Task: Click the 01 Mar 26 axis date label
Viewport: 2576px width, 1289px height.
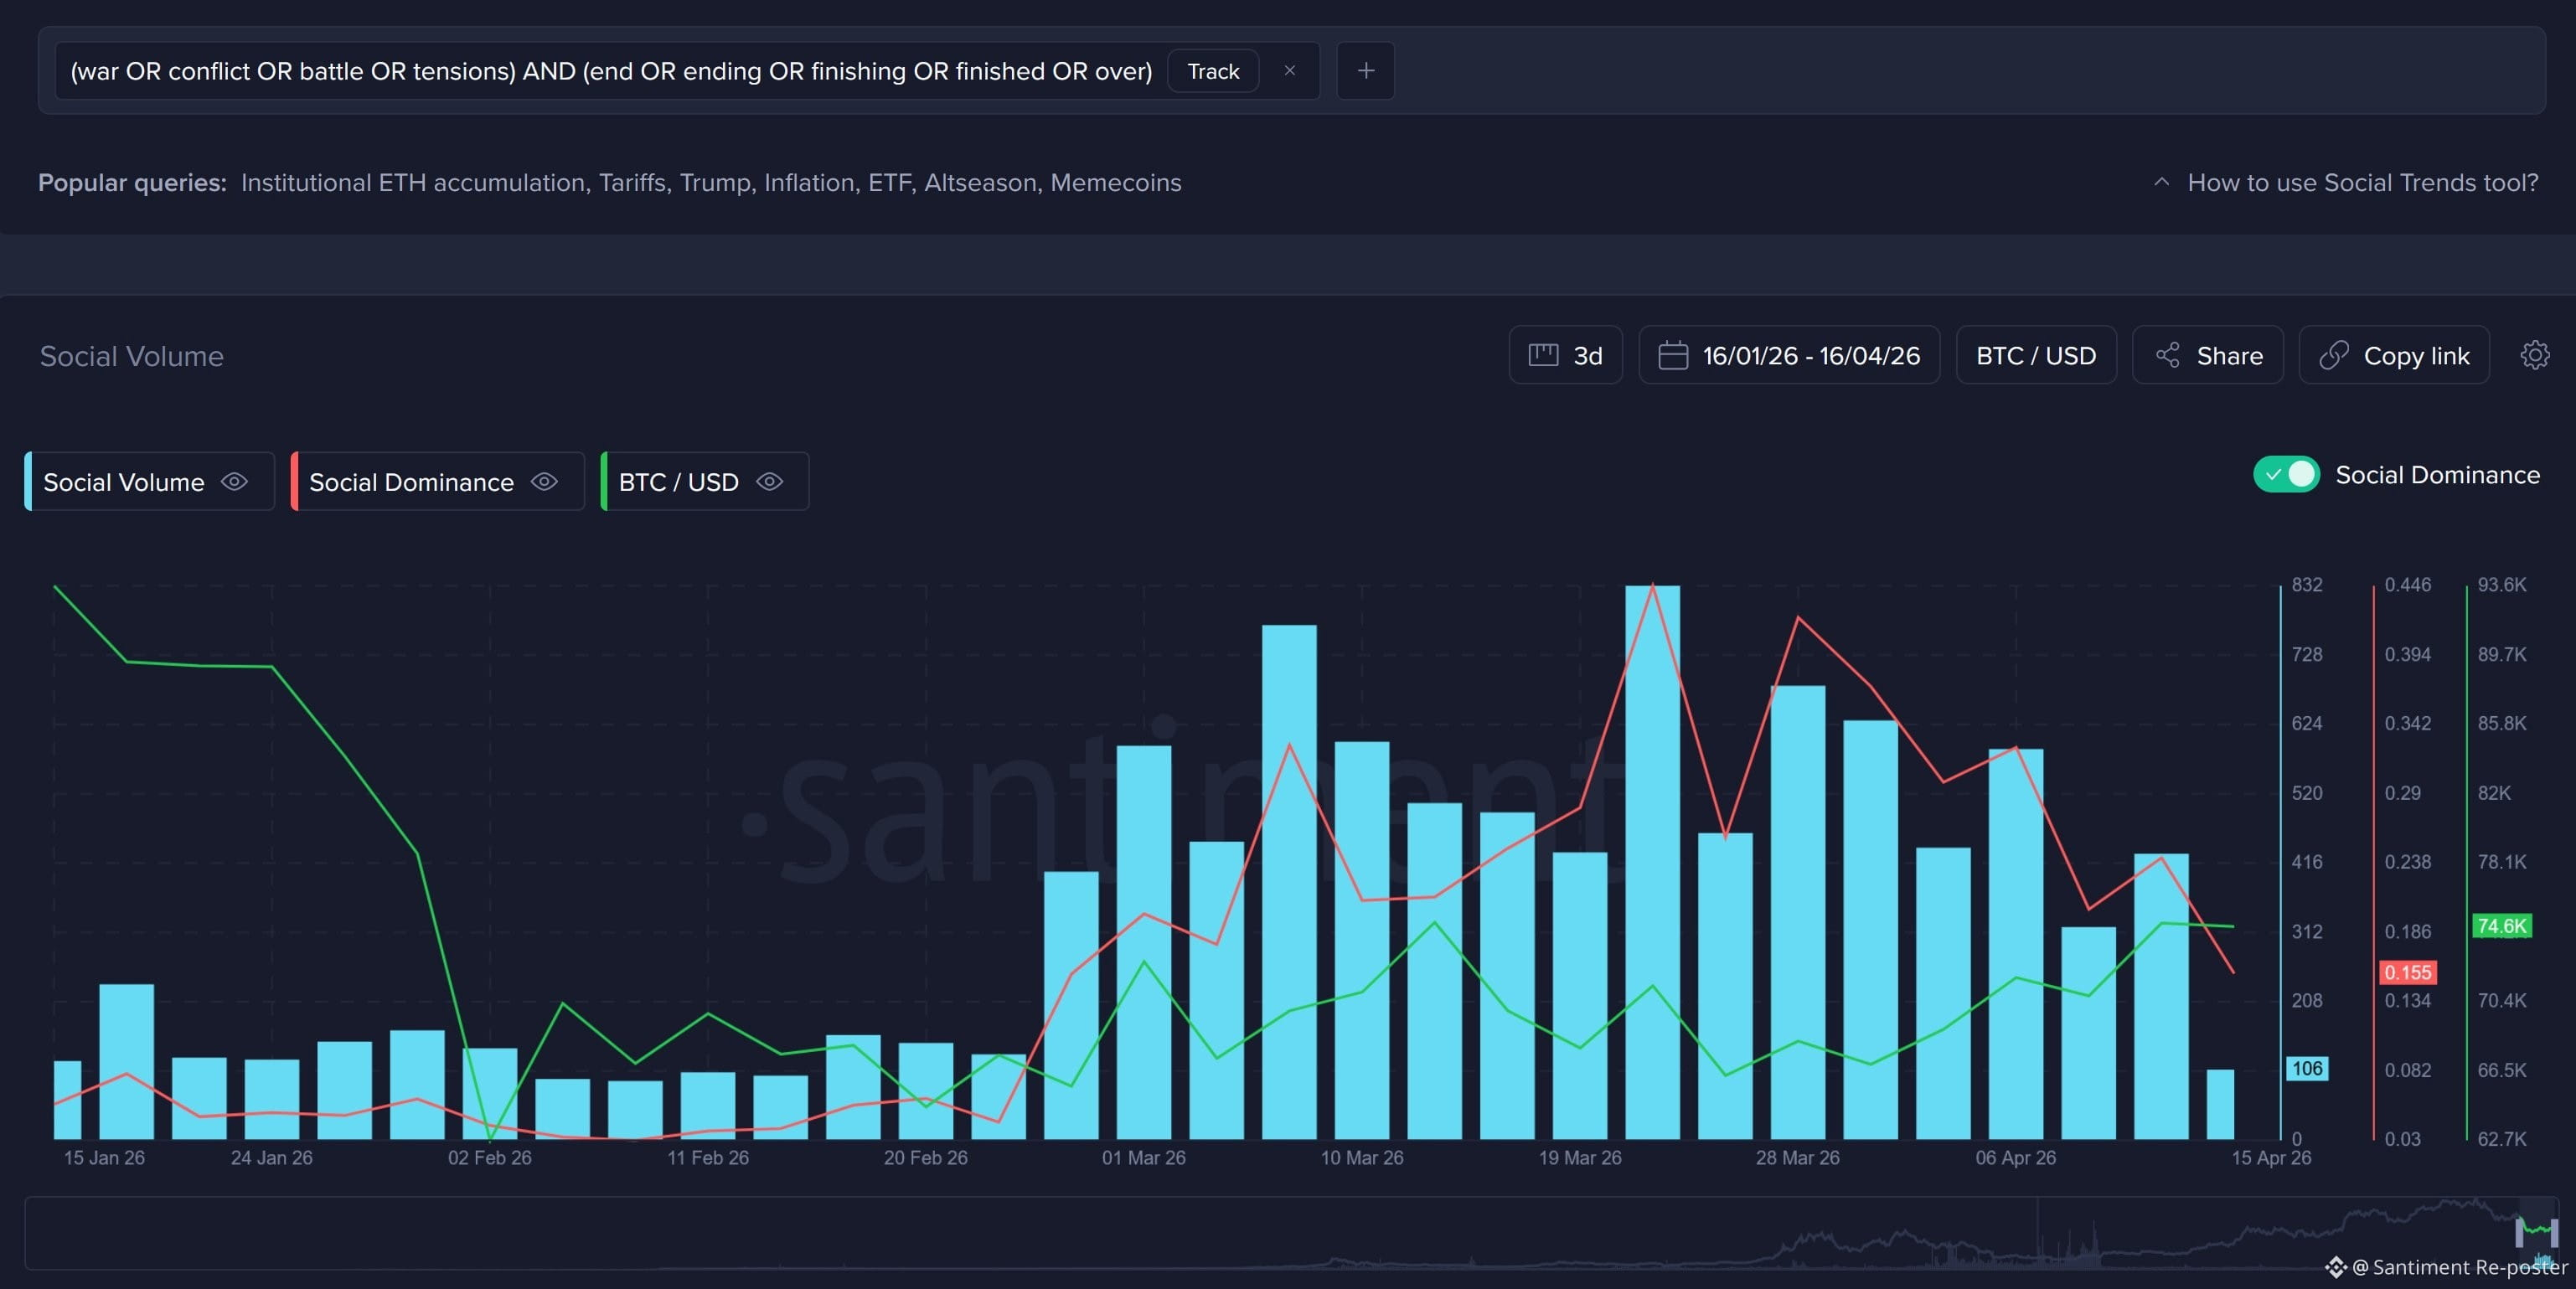Action: [x=1144, y=1157]
